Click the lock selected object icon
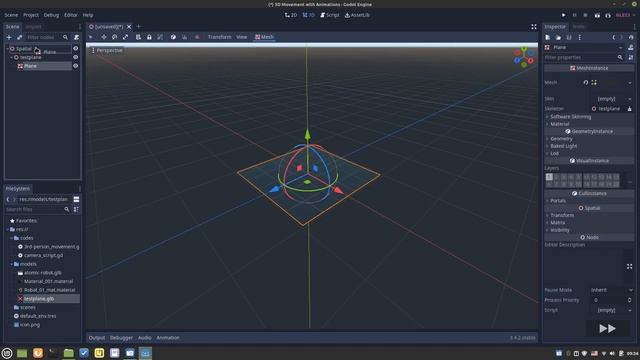The width and height of the screenshot is (640, 360). tap(149, 37)
